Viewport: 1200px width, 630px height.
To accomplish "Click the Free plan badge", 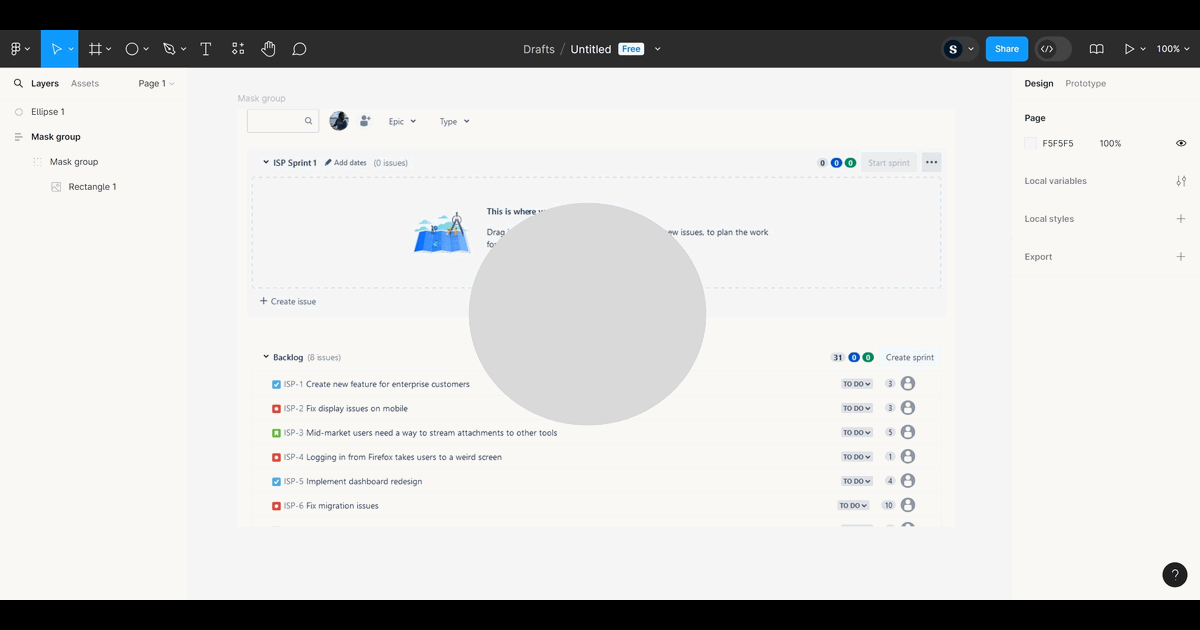I will (631, 49).
